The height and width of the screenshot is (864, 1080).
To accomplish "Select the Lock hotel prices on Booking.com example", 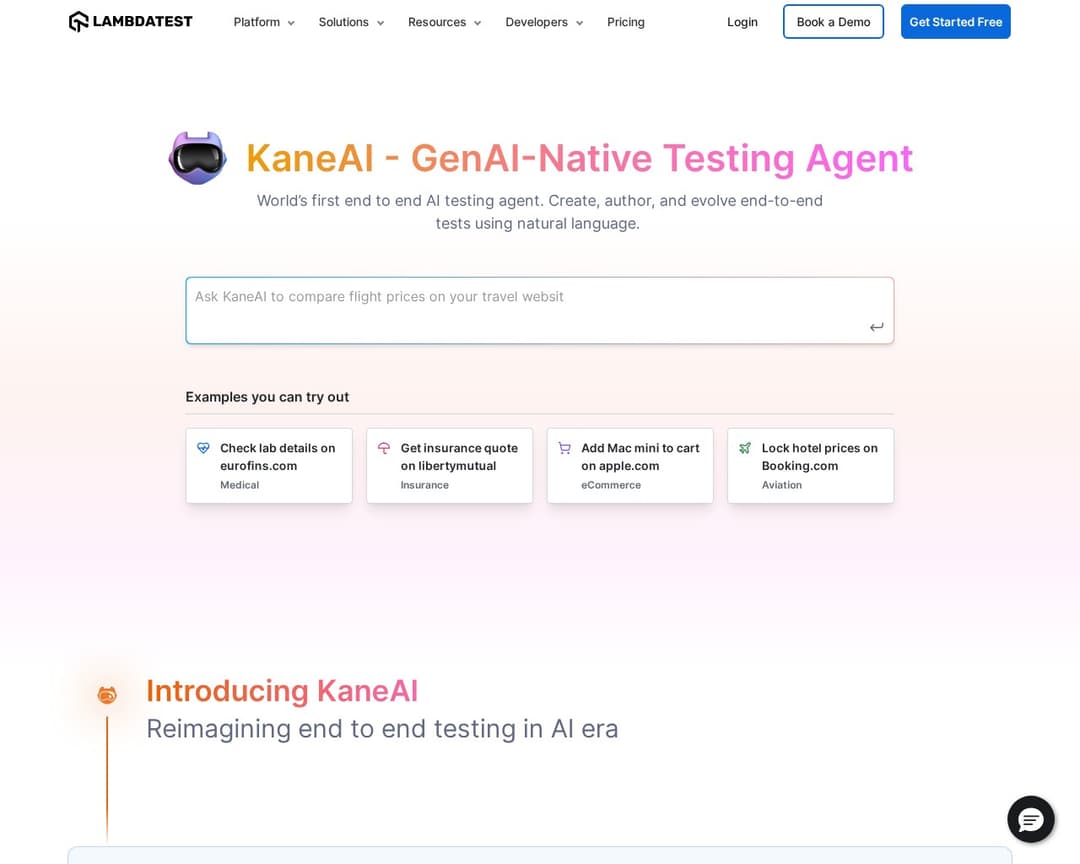I will click(810, 465).
